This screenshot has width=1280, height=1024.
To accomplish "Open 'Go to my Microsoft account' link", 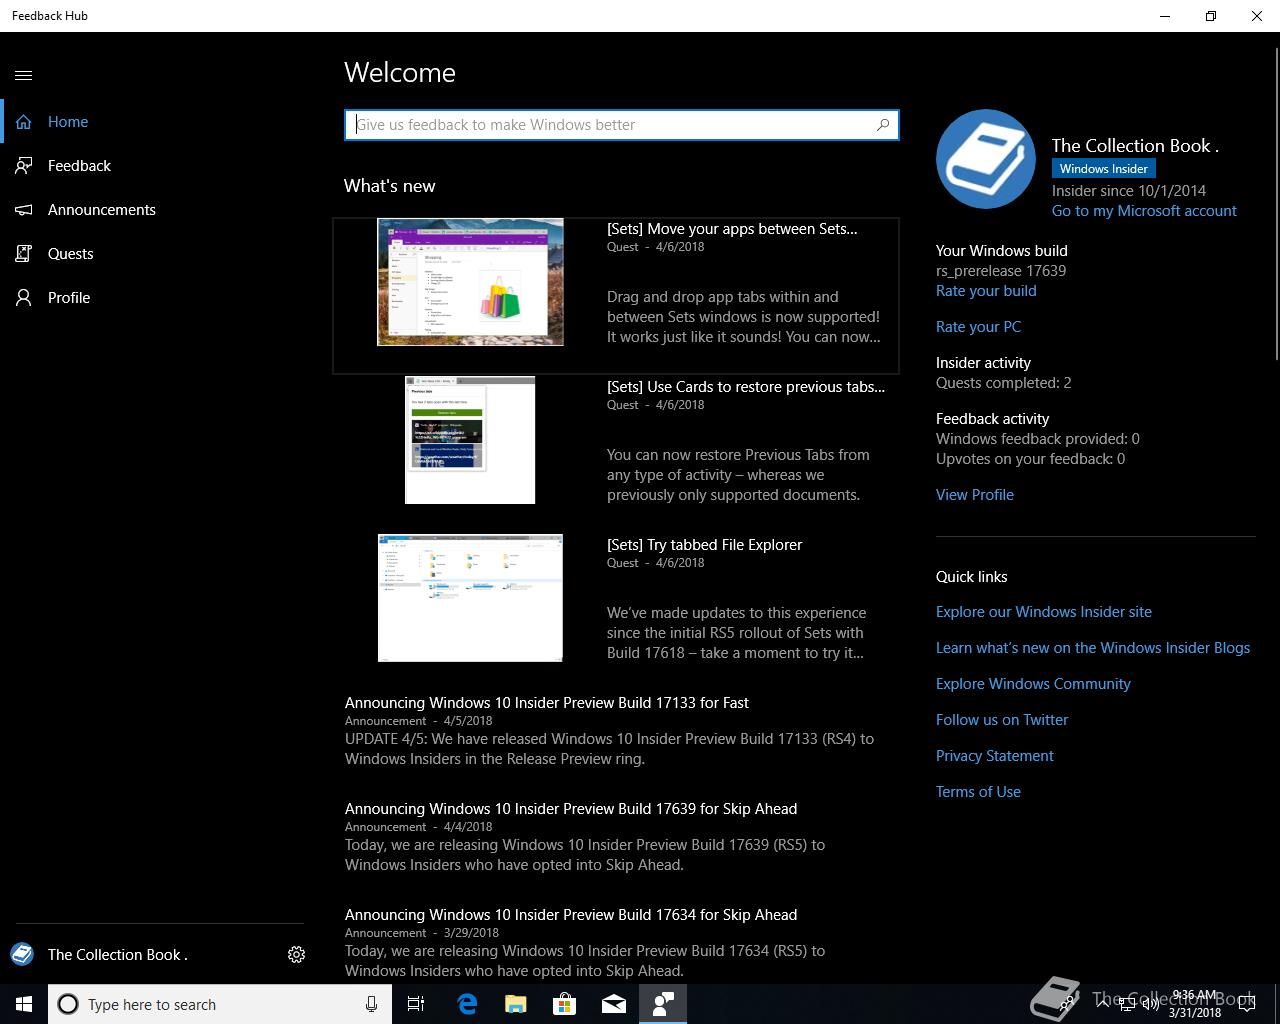I will pyautogui.click(x=1144, y=211).
